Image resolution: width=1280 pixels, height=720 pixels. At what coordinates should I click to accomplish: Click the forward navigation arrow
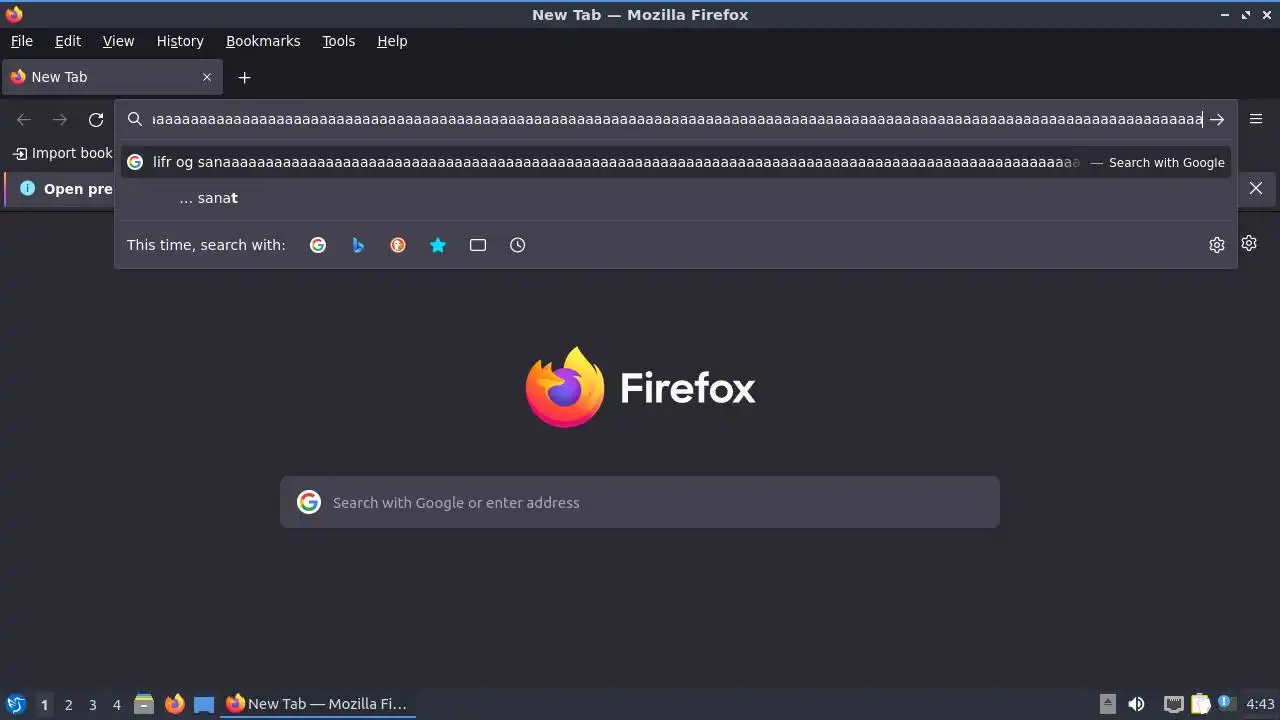(x=60, y=119)
